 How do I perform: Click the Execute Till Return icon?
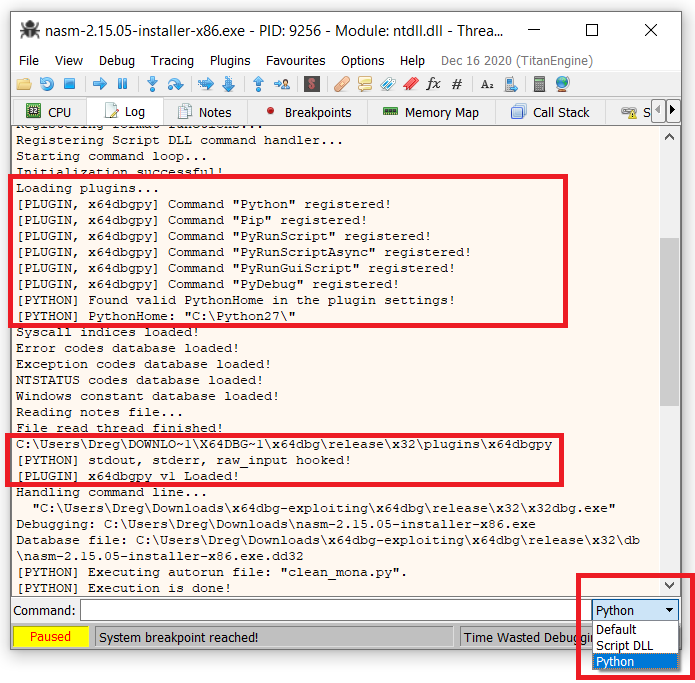[x=258, y=84]
